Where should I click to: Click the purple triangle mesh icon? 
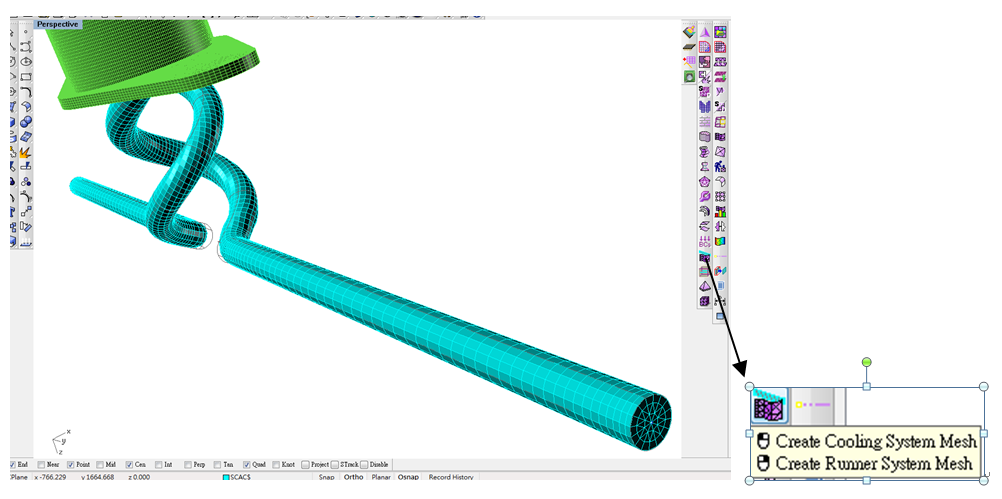click(x=704, y=32)
